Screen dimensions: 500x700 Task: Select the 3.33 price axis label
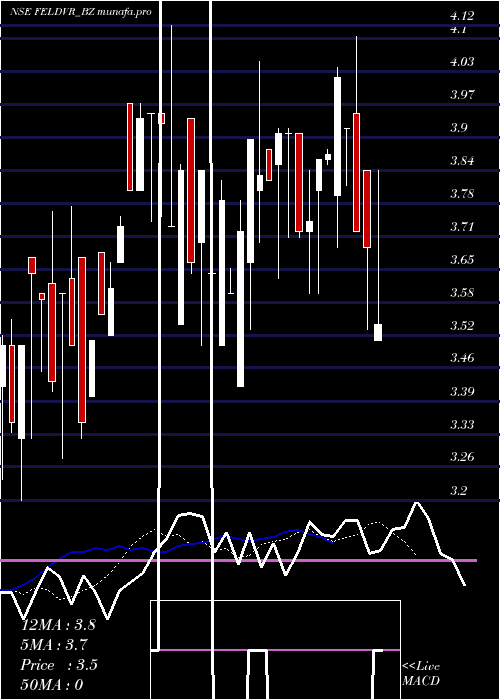[x=462, y=424]
